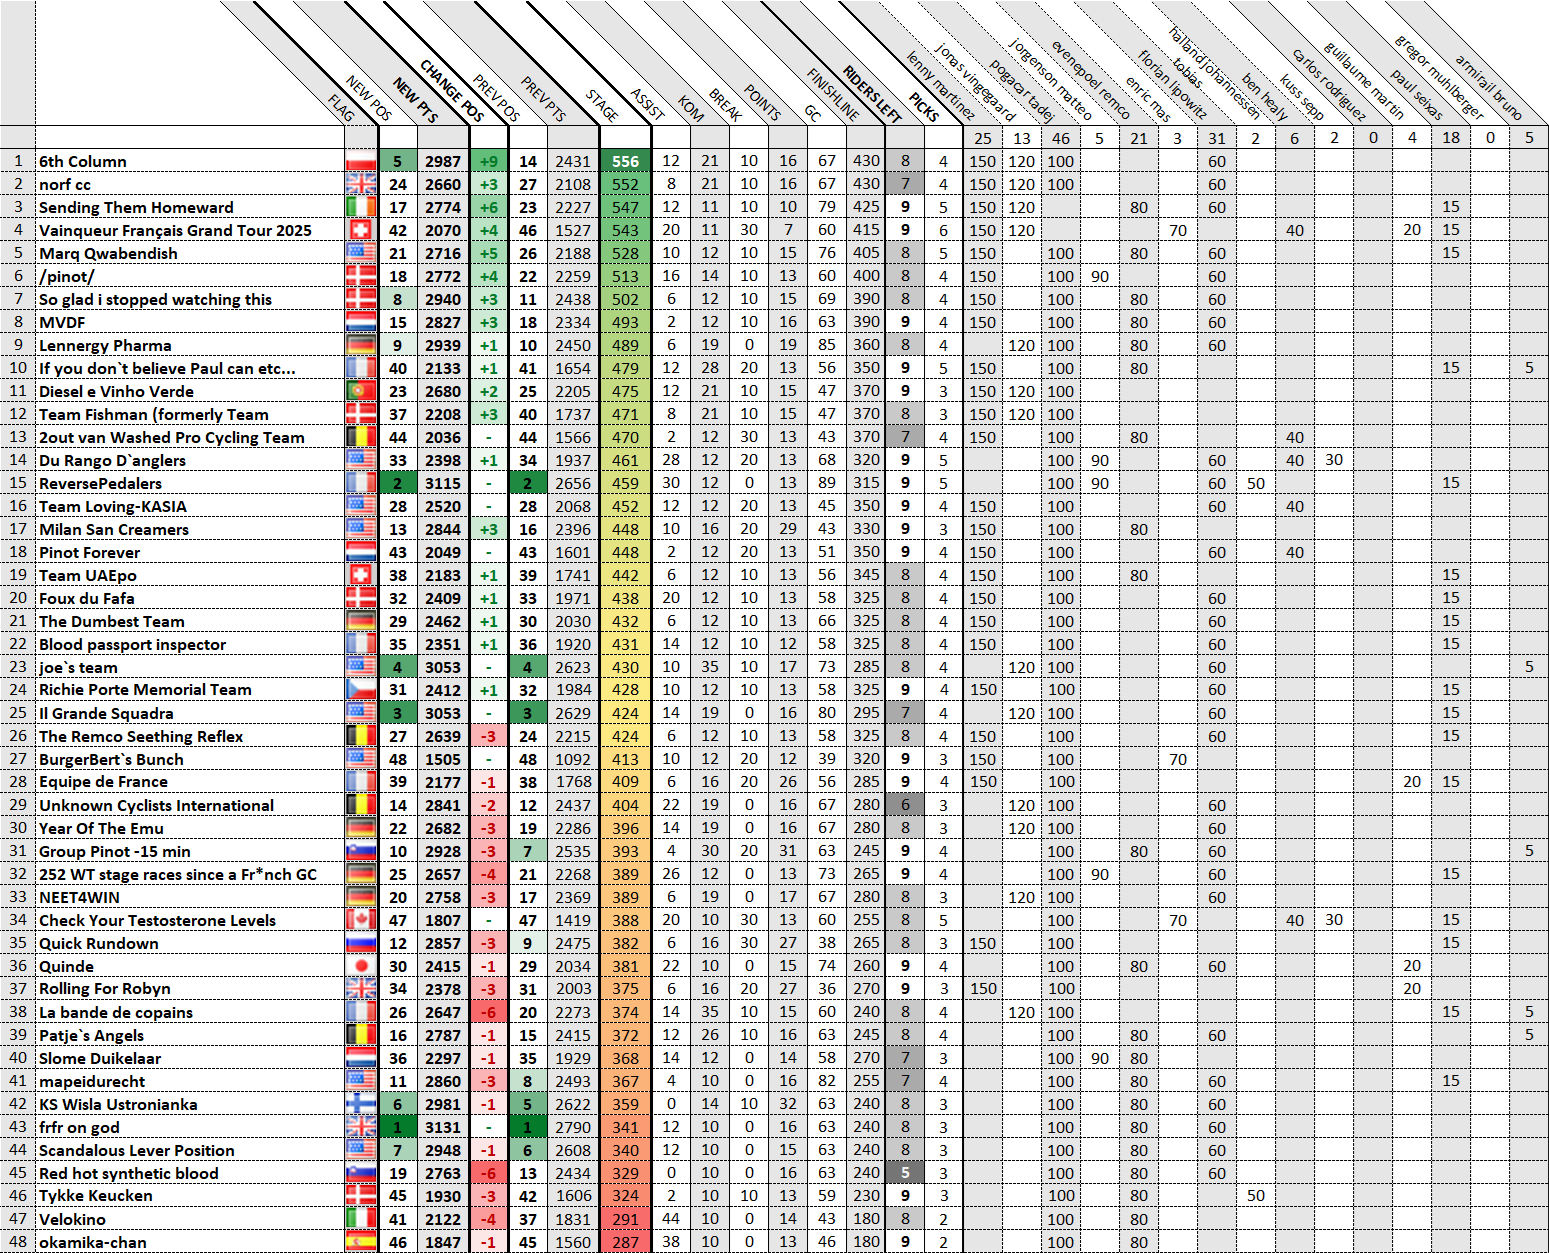
Task: Select the Spanish flag beside okamika-chan
Action: coord(361,1242)
